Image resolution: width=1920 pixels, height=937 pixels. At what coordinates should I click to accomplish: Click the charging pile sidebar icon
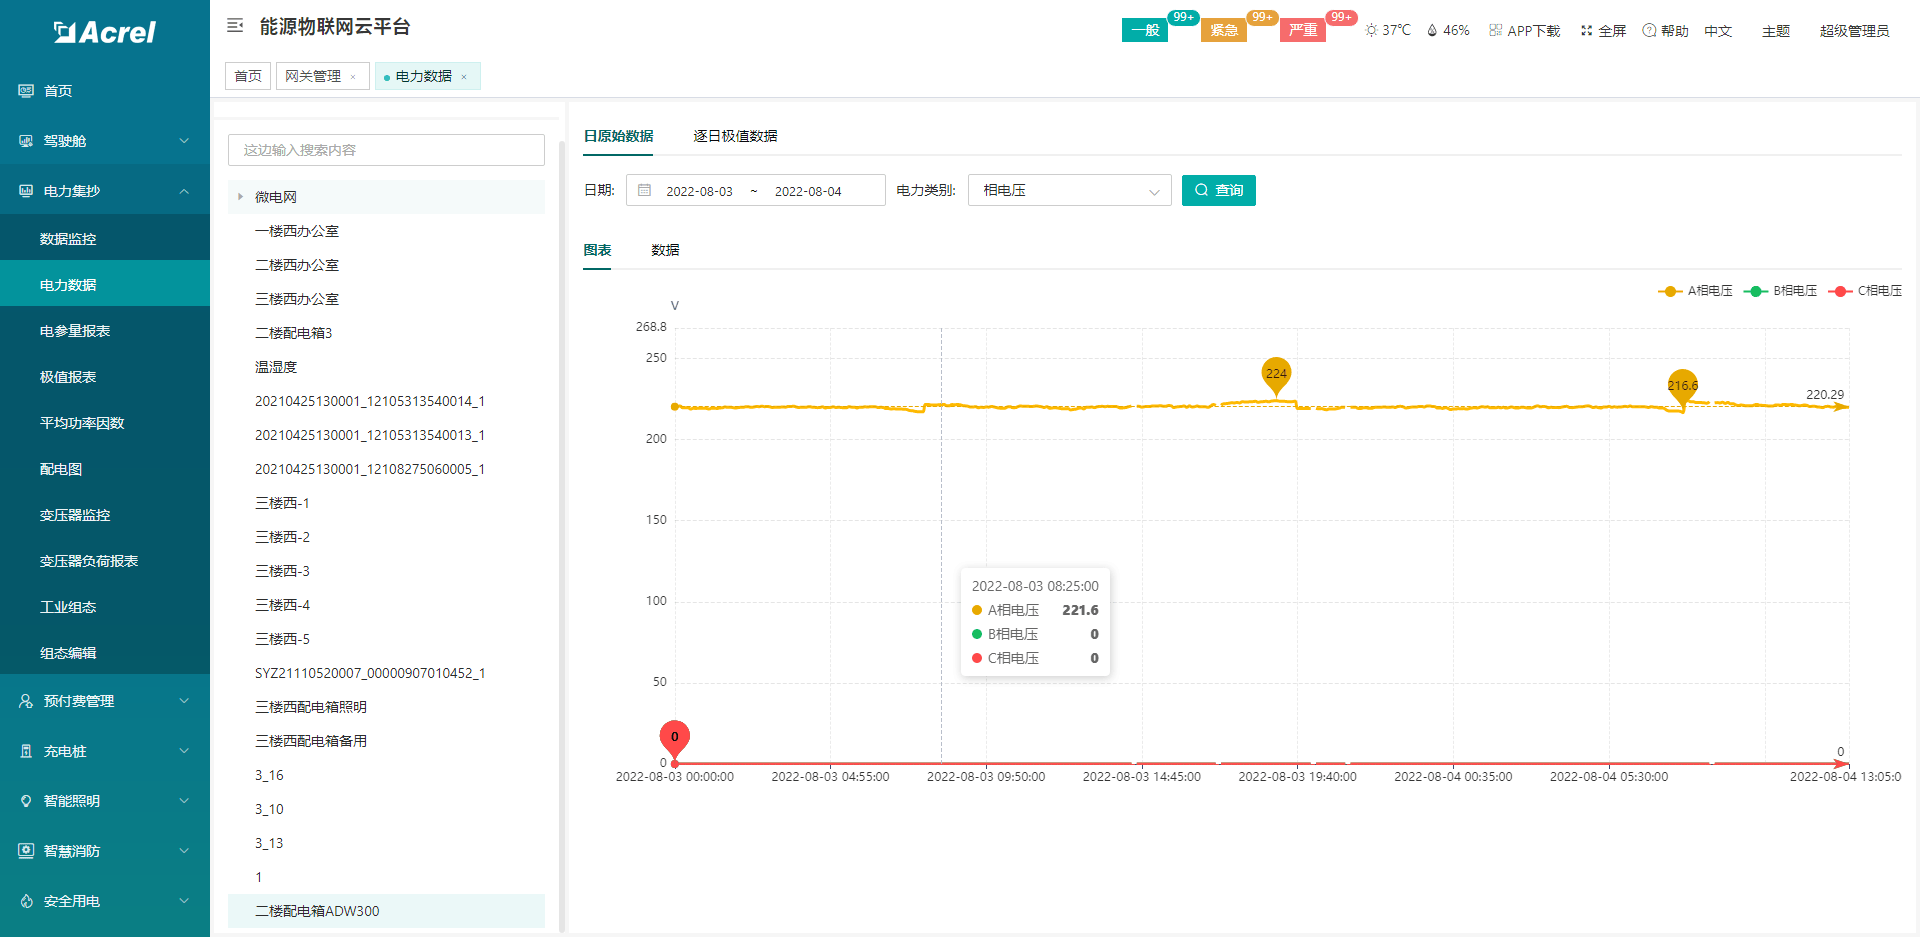tap(26, 751)
